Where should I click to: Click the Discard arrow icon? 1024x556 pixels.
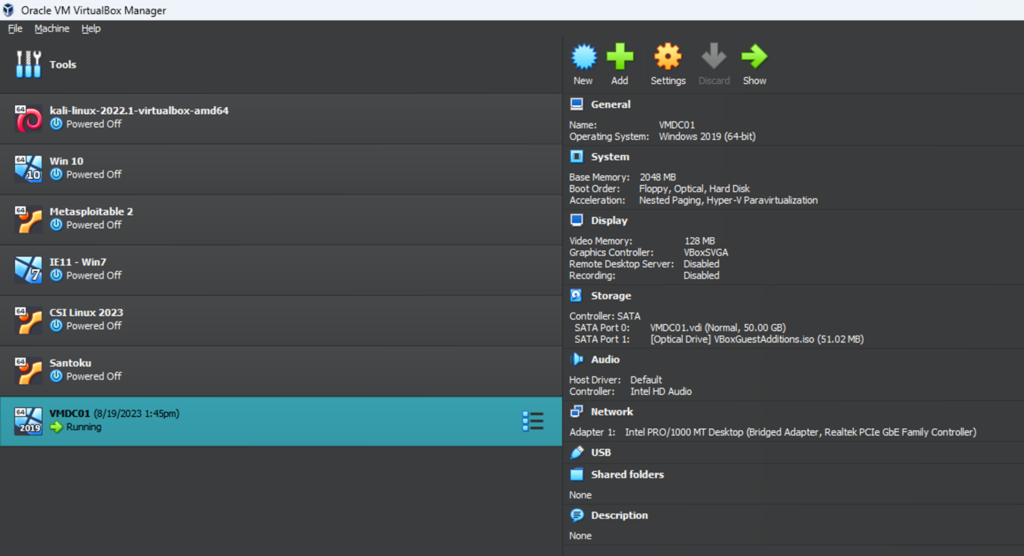(x=714, y=57)
